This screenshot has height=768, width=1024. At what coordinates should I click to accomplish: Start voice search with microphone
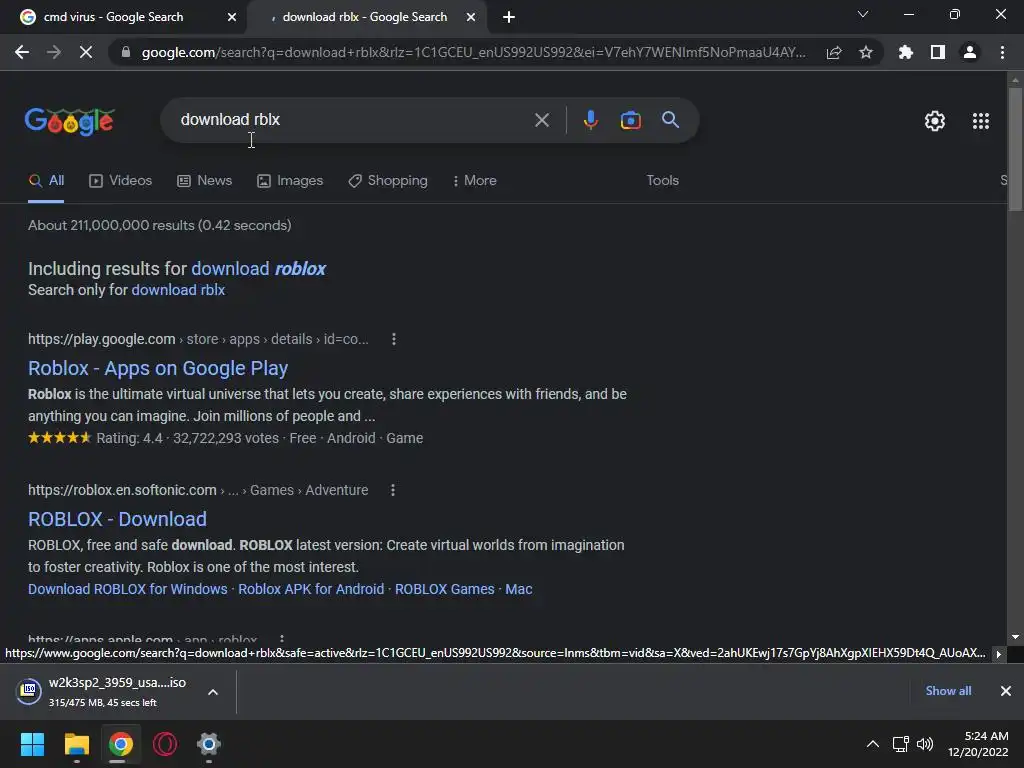pyautogui.click(x=590, y=120)
